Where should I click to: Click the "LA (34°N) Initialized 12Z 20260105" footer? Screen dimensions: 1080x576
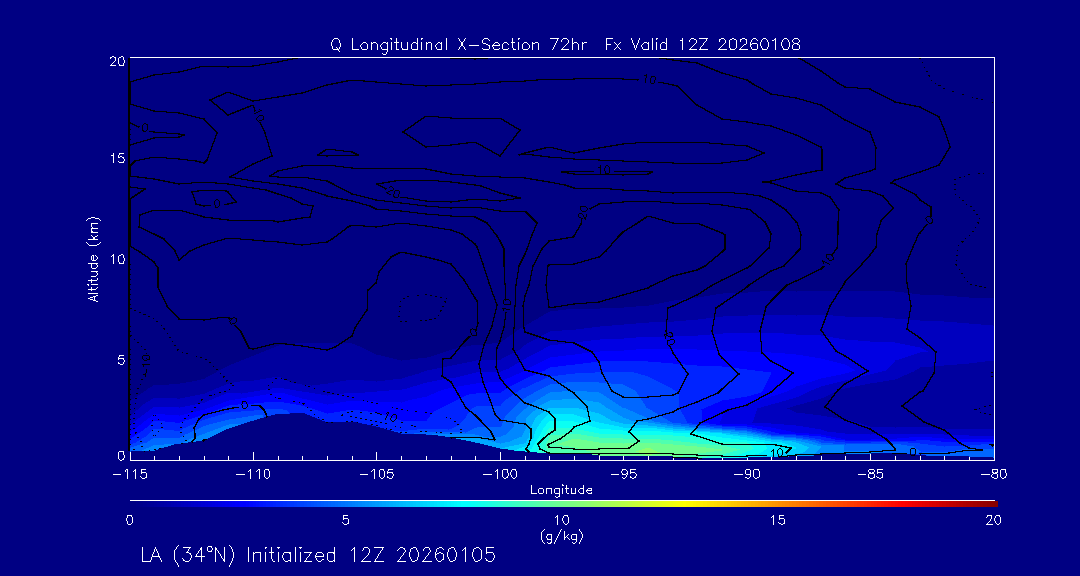pyautogui.click(x=318, y=554)
